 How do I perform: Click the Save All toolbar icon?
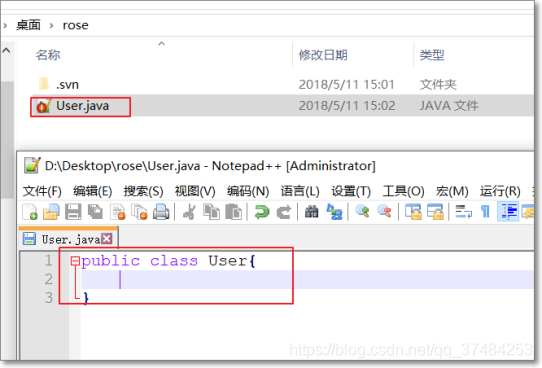tap(95, 211)
